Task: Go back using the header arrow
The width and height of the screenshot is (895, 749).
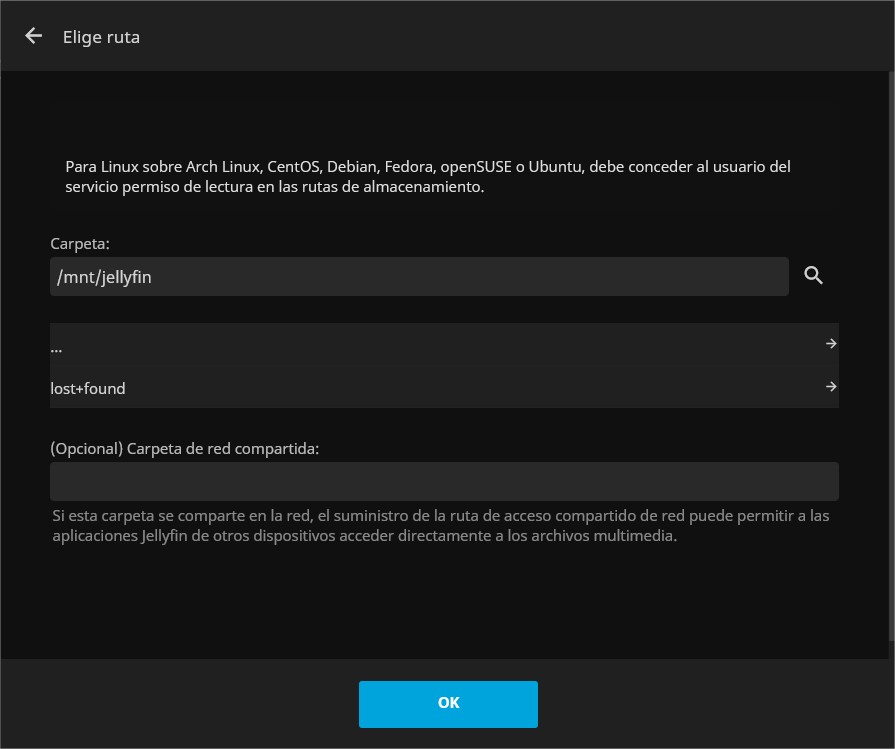Action: pyautogui.click(x=34, y=36)
